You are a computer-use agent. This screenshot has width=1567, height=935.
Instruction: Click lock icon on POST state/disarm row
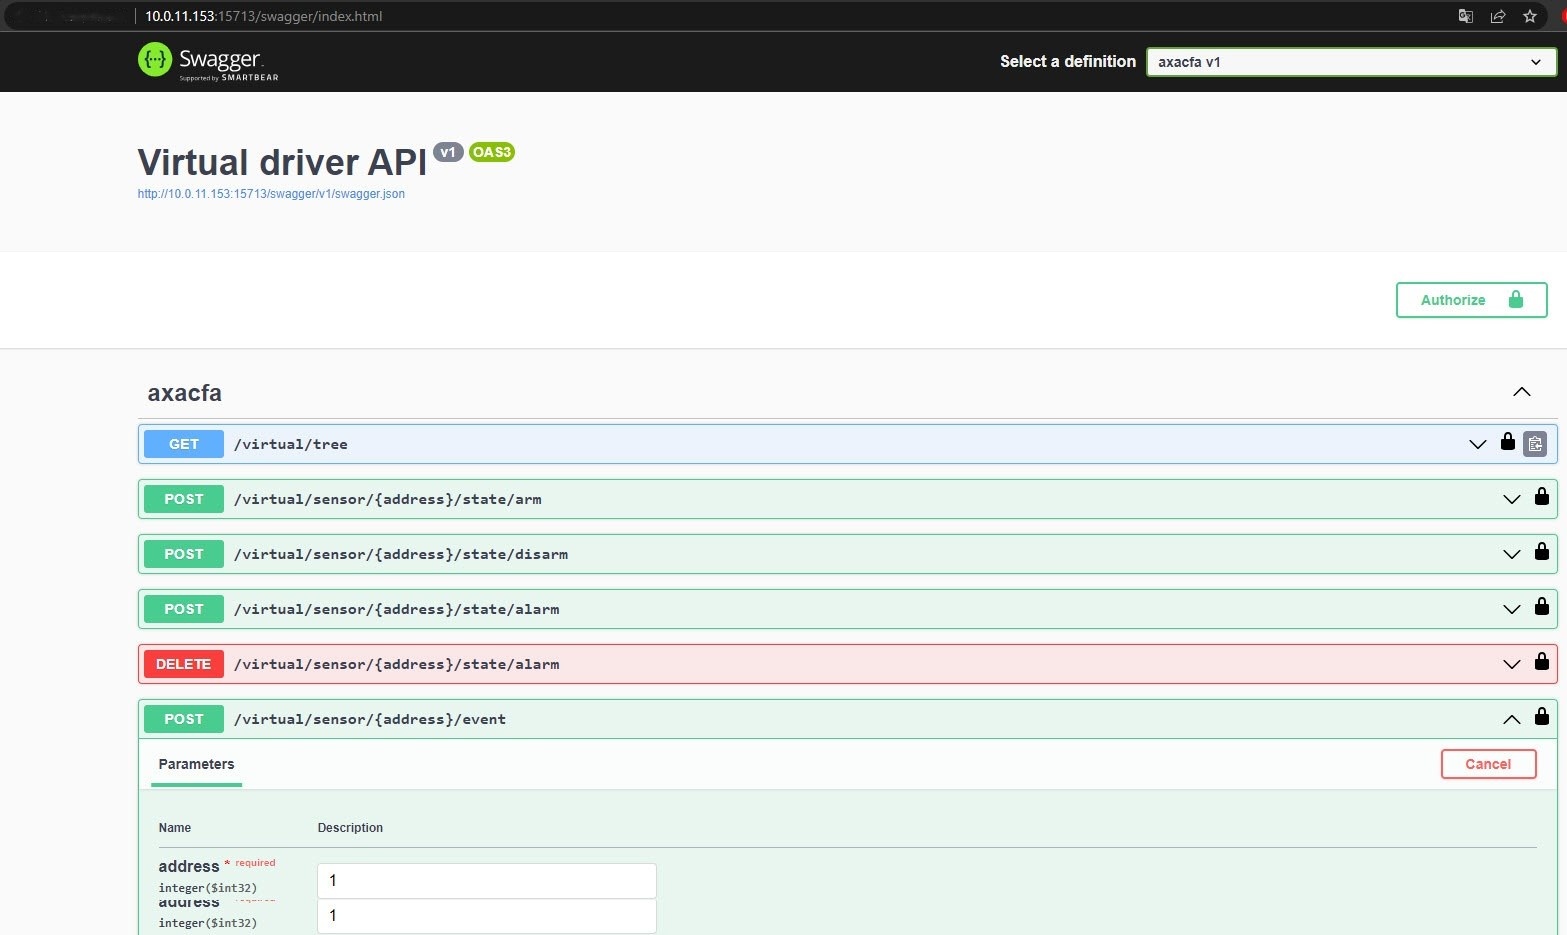pos(1541,552)
